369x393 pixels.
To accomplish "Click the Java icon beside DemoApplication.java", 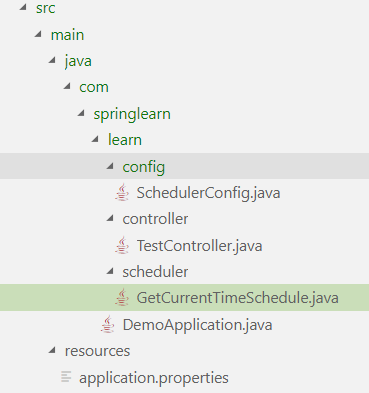I will click(x=108, y=324).
